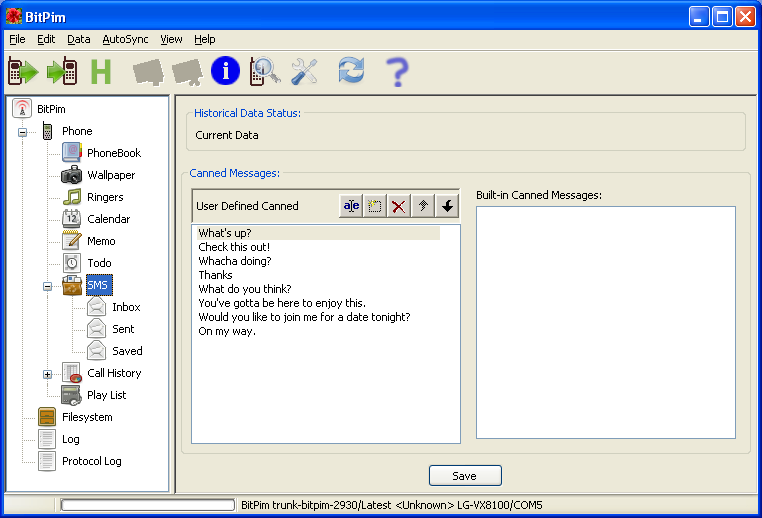Click the Save button
762x518 pixels.
pos(465,476)
